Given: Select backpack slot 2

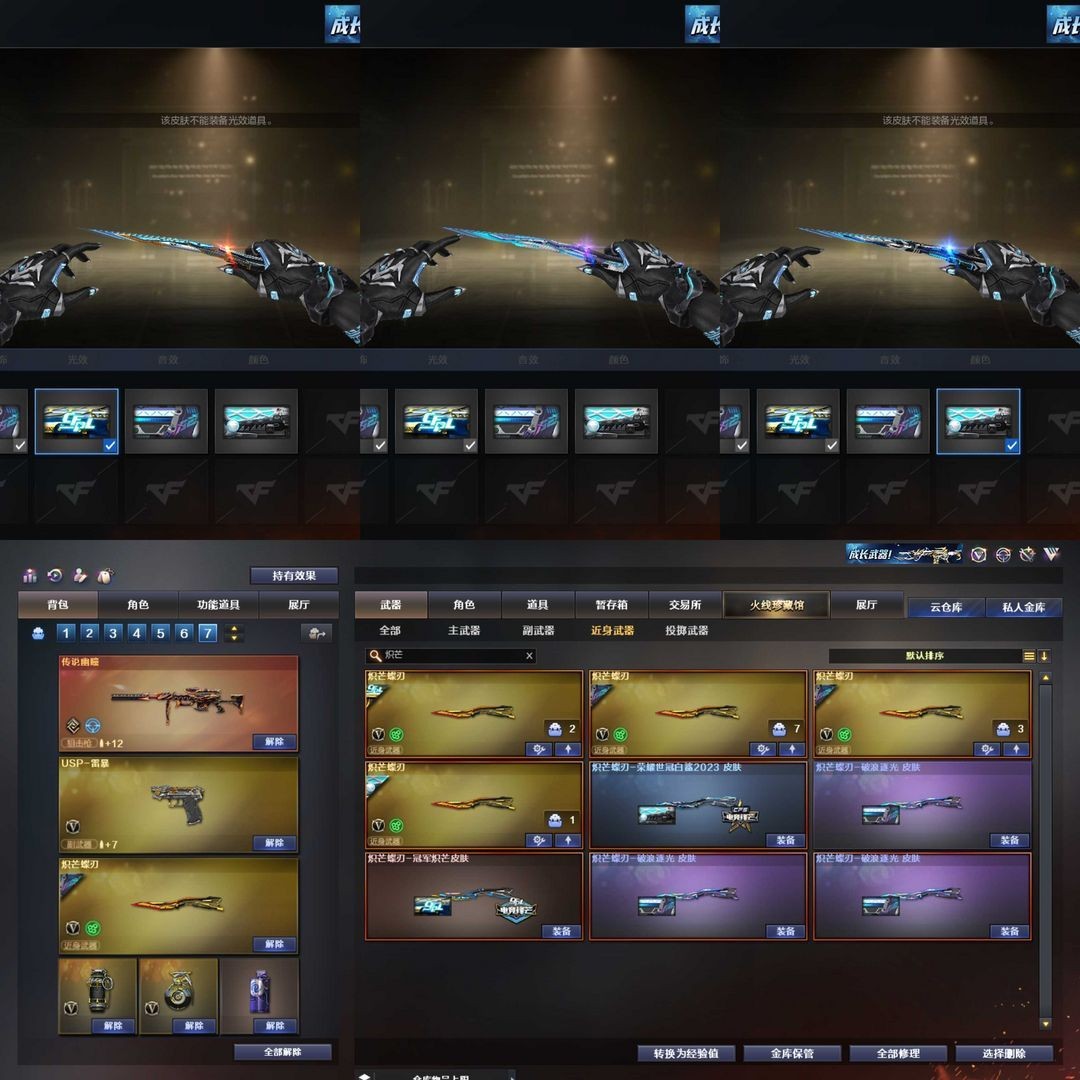Looking at the screenshot, I should click(90, 633).
